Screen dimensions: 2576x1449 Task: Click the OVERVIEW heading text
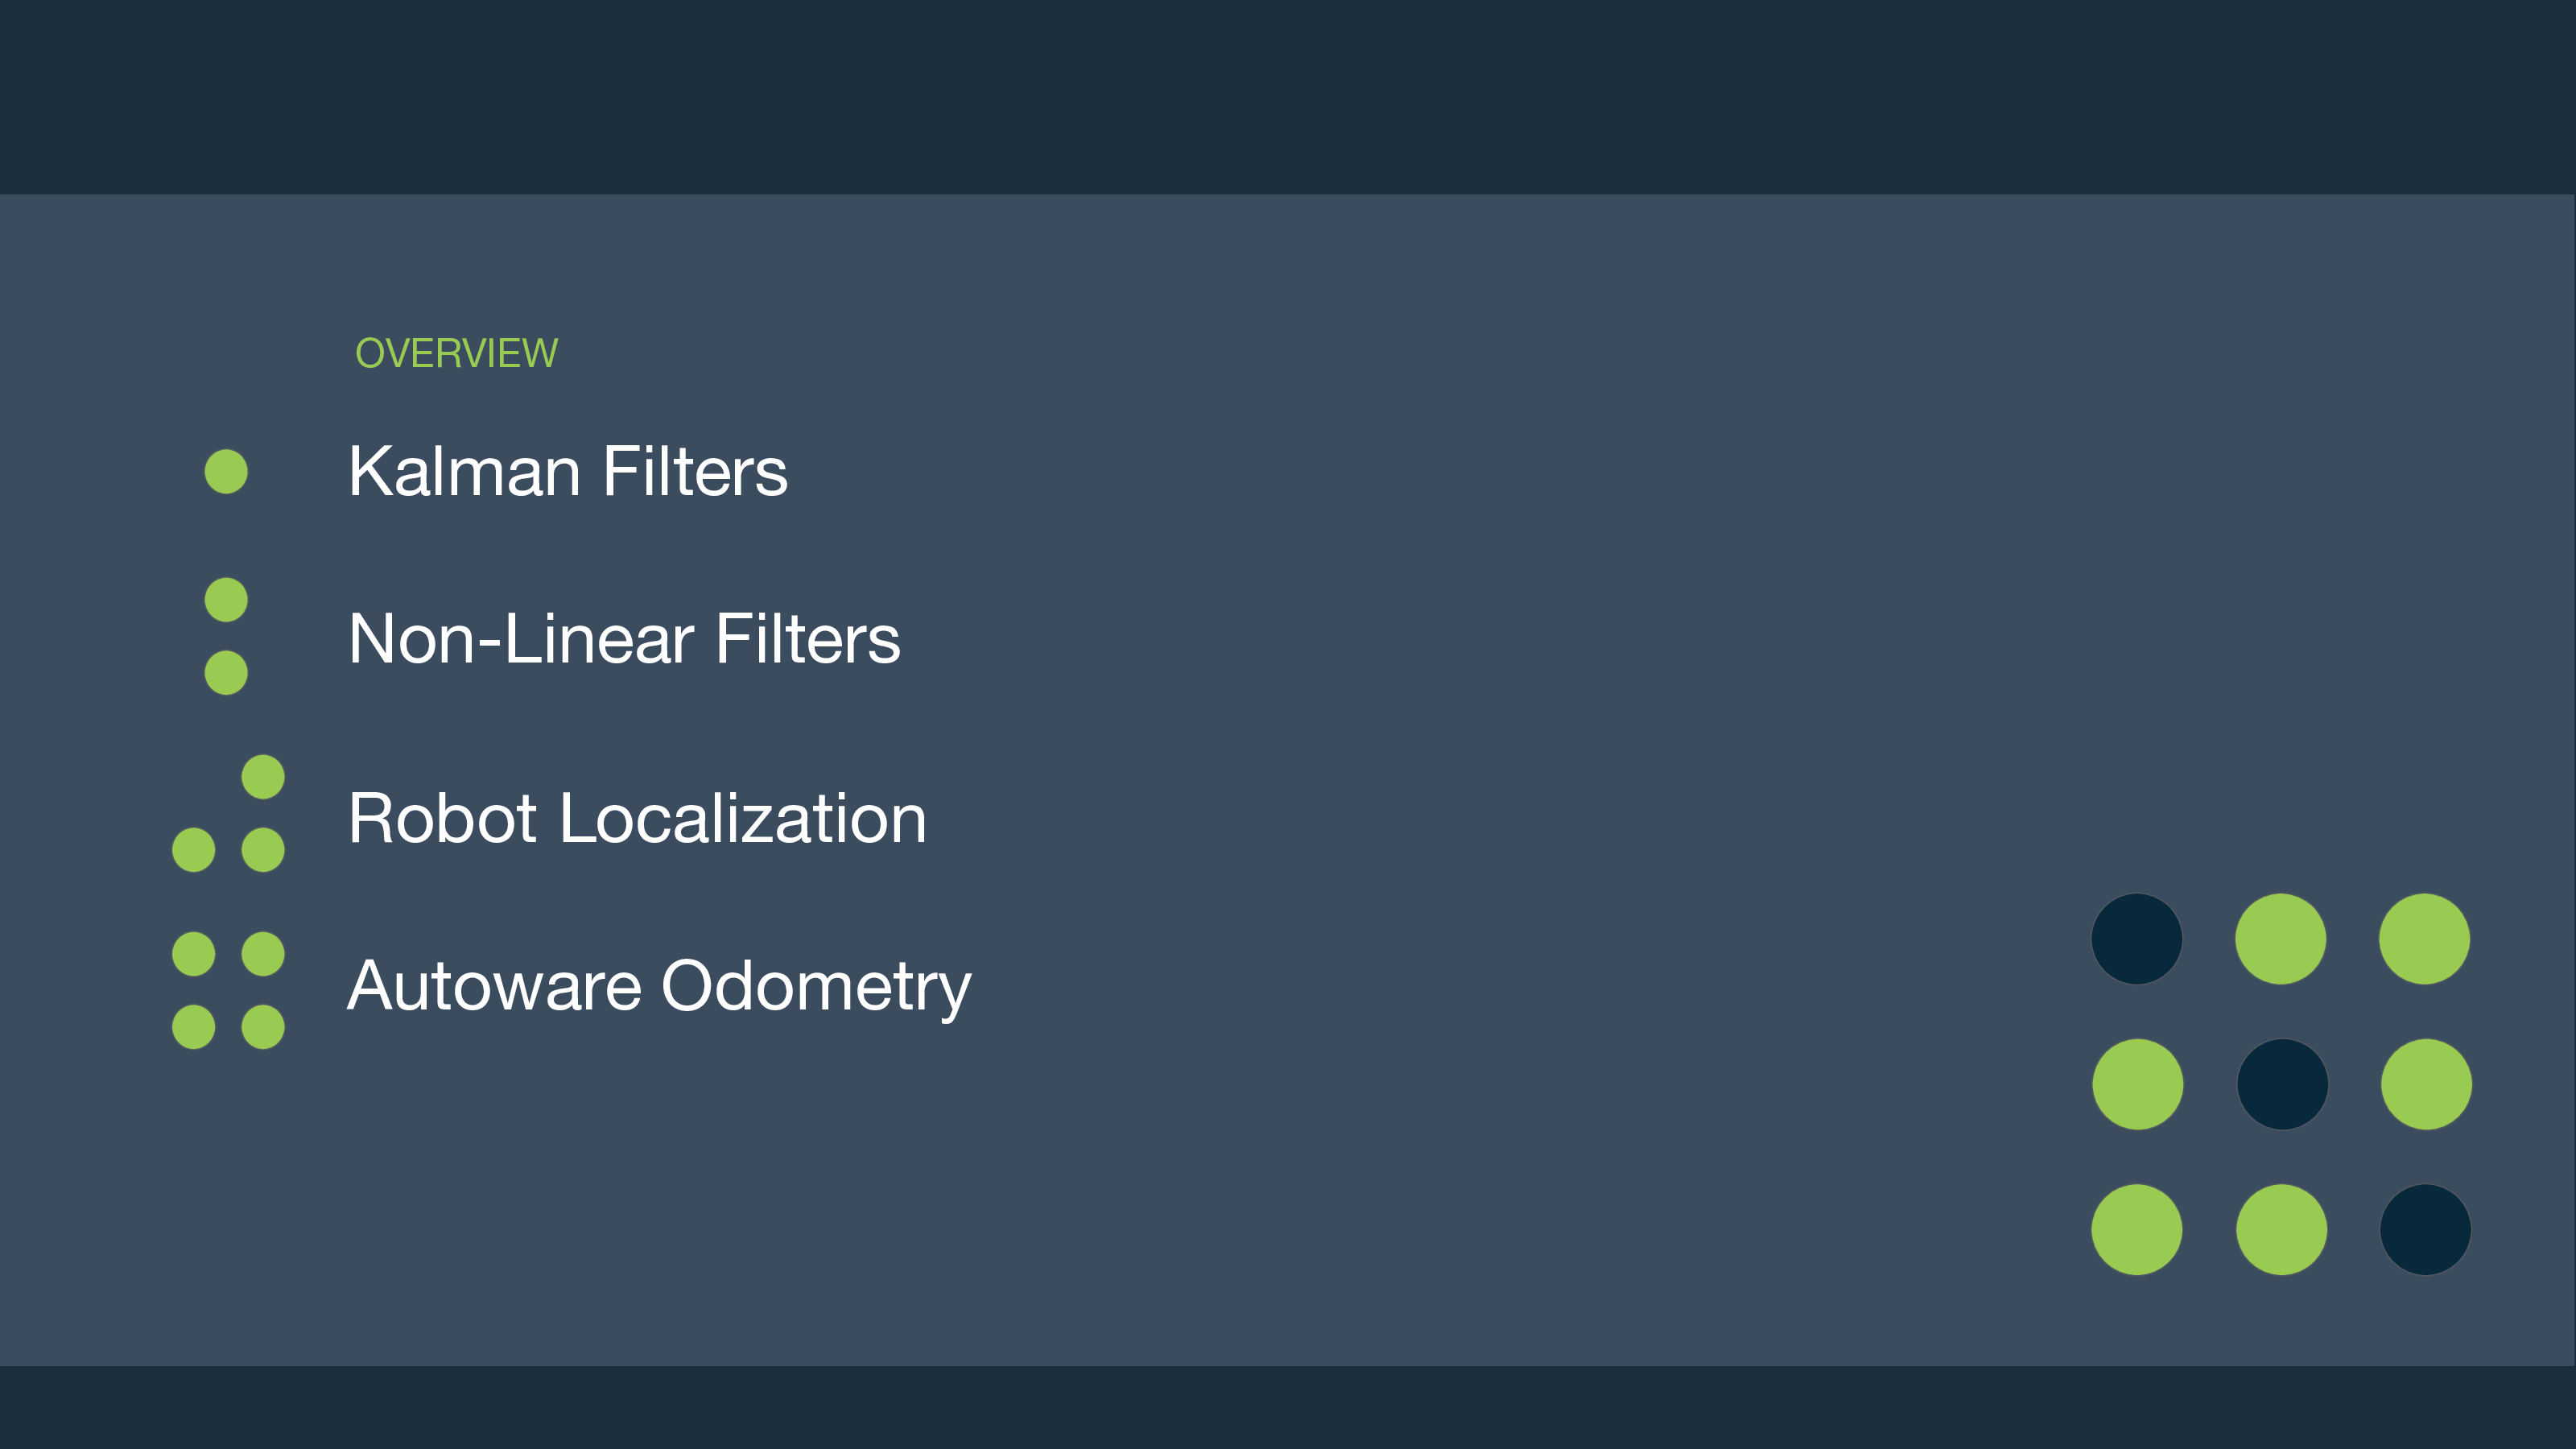point(457,353)
